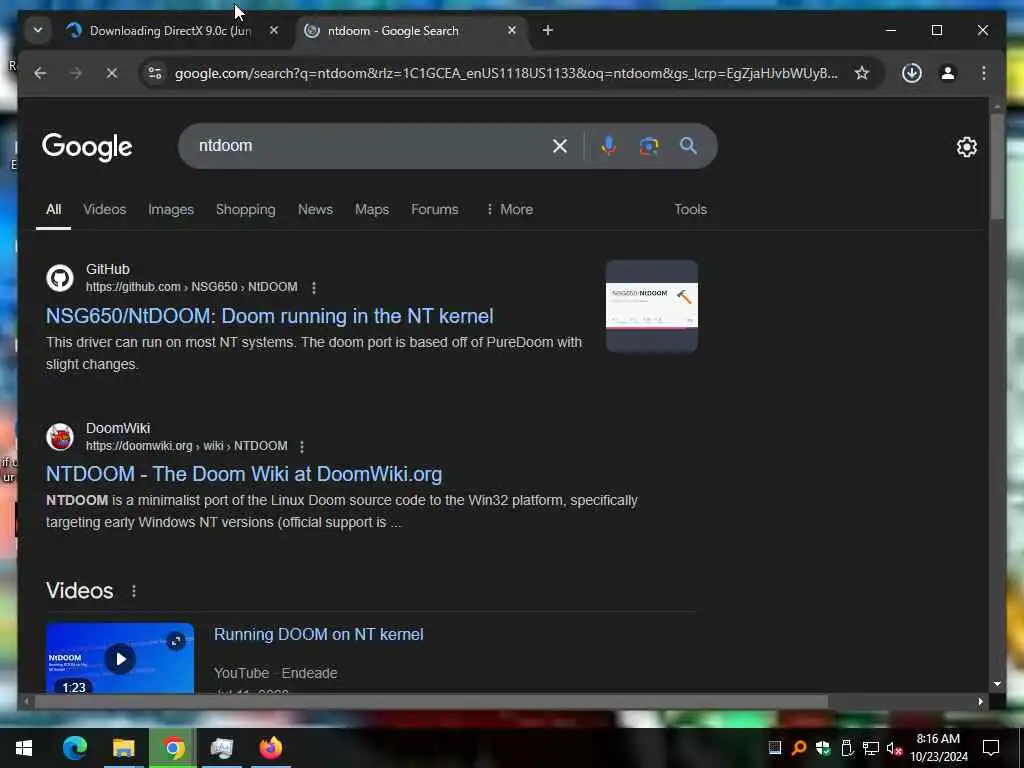This screenshot has width=1024, height=768.
Task: Select the All results tab
Action: point(54,210)
